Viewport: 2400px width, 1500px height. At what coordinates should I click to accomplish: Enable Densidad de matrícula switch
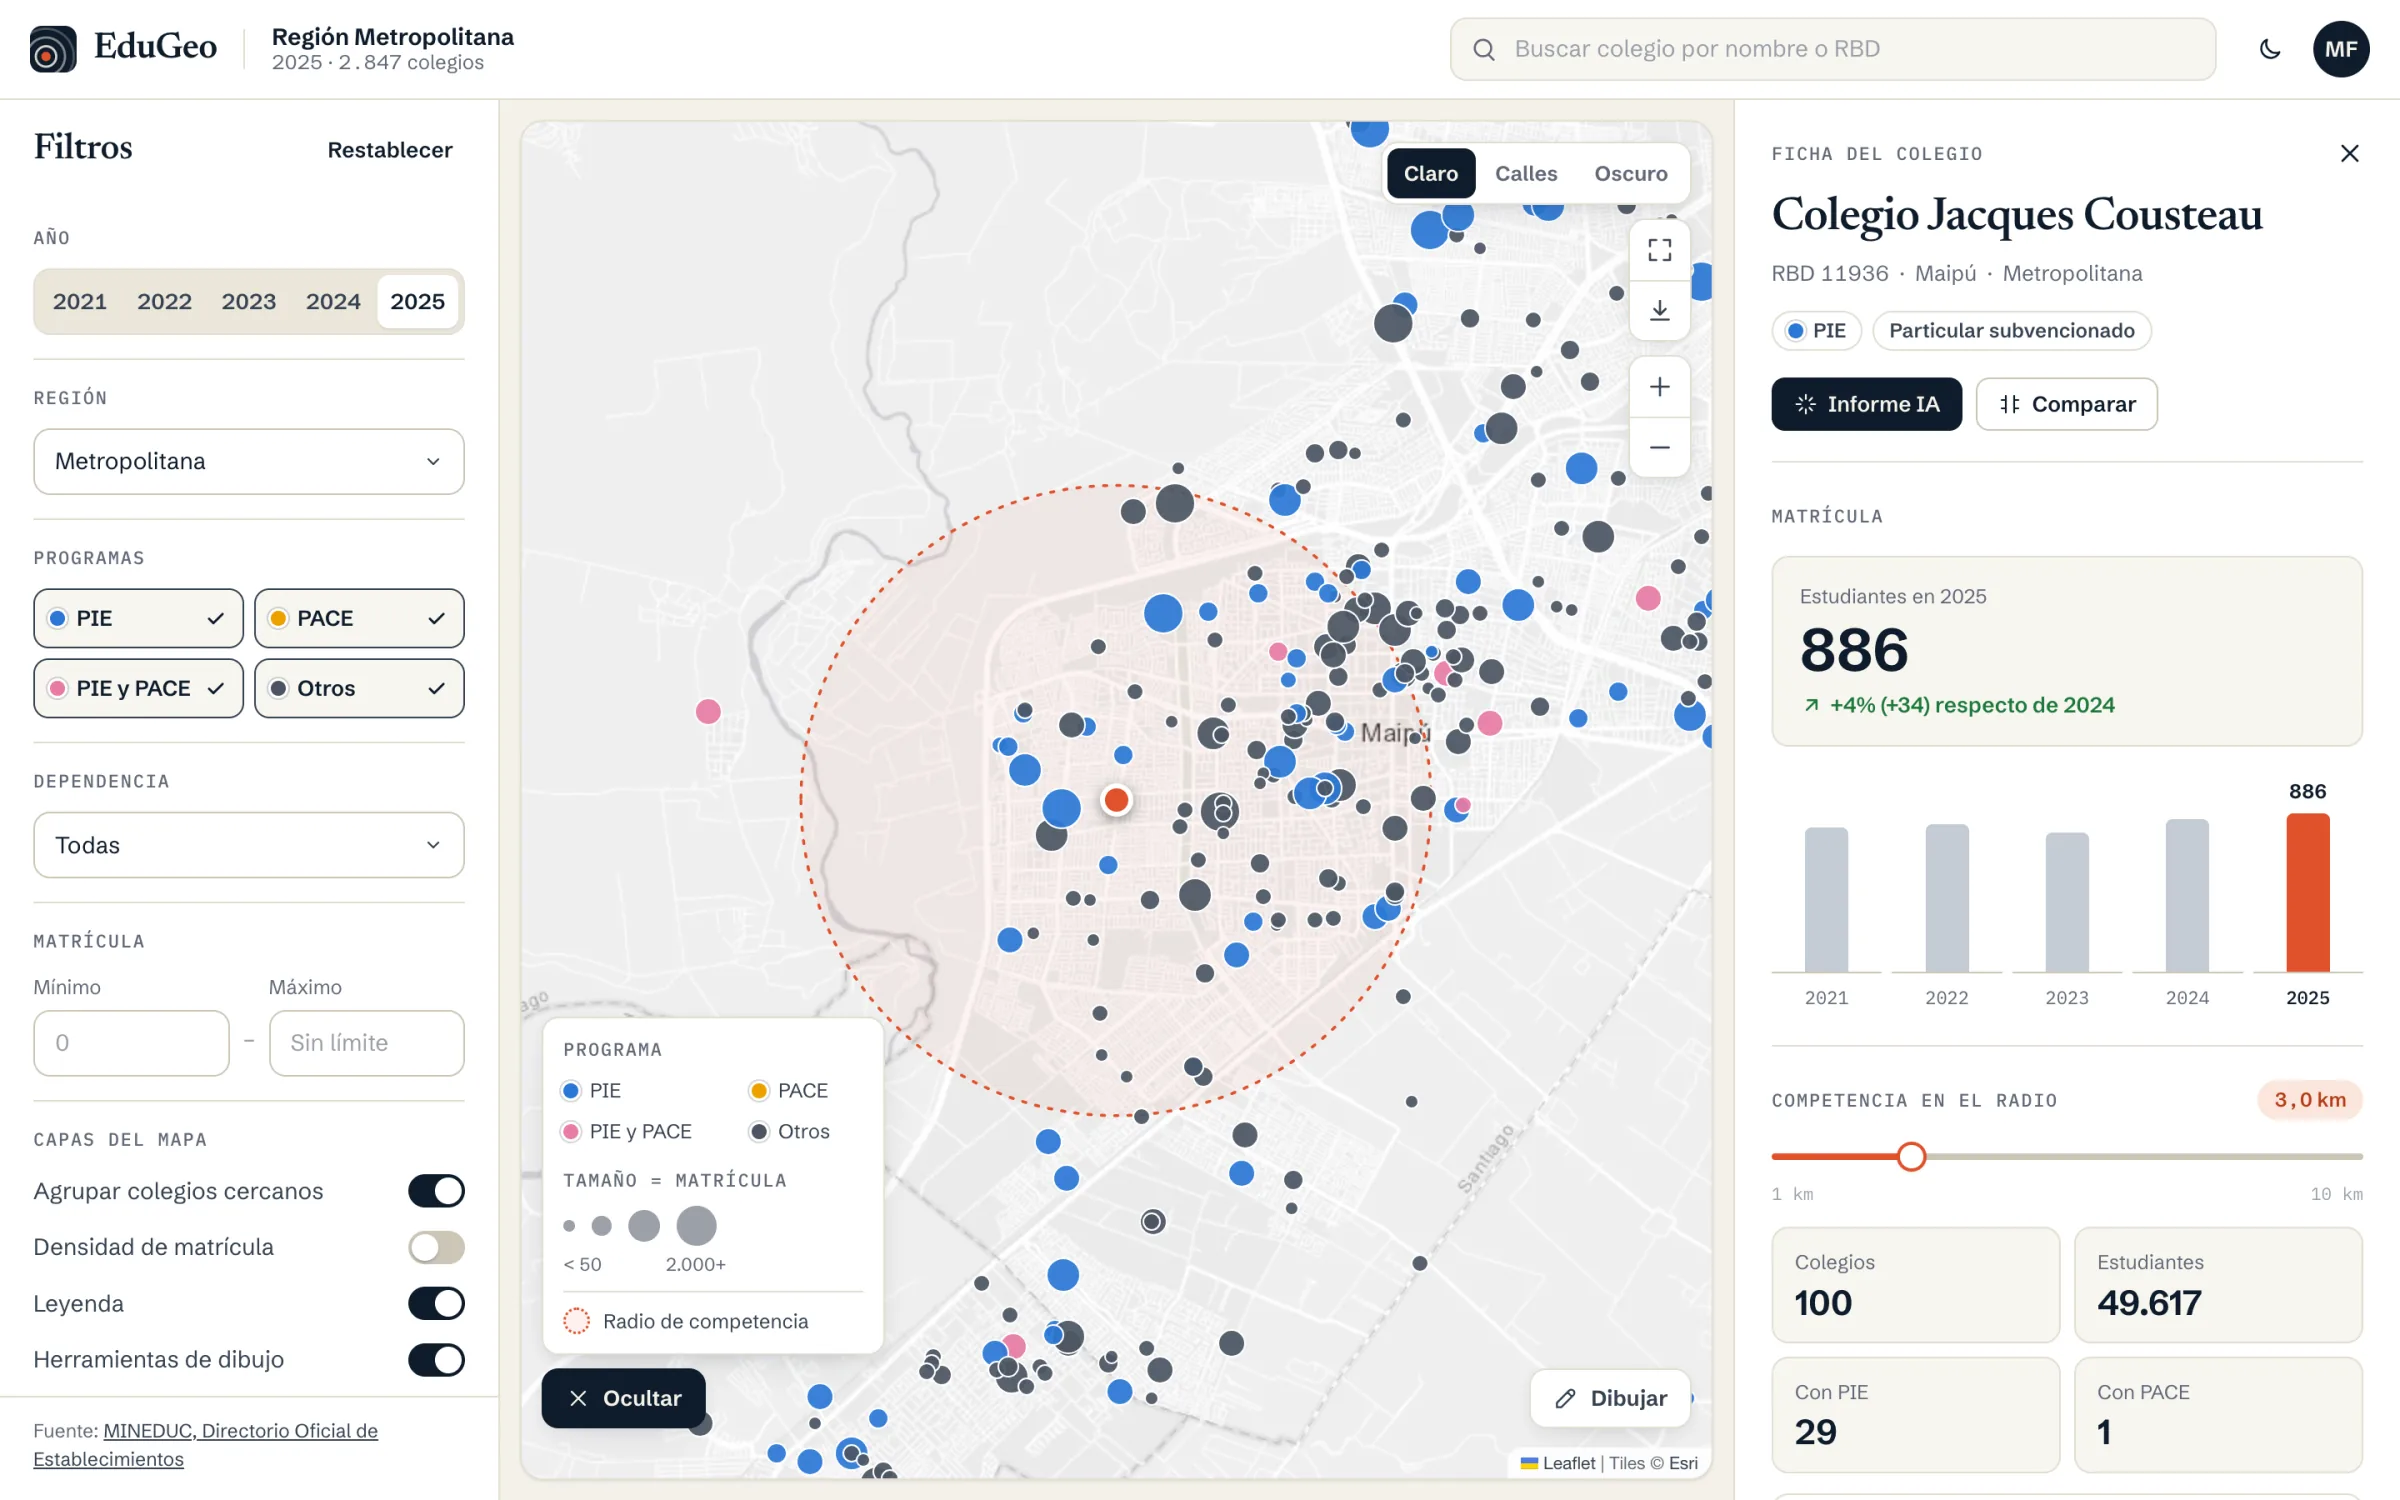tap(436, 1247)
